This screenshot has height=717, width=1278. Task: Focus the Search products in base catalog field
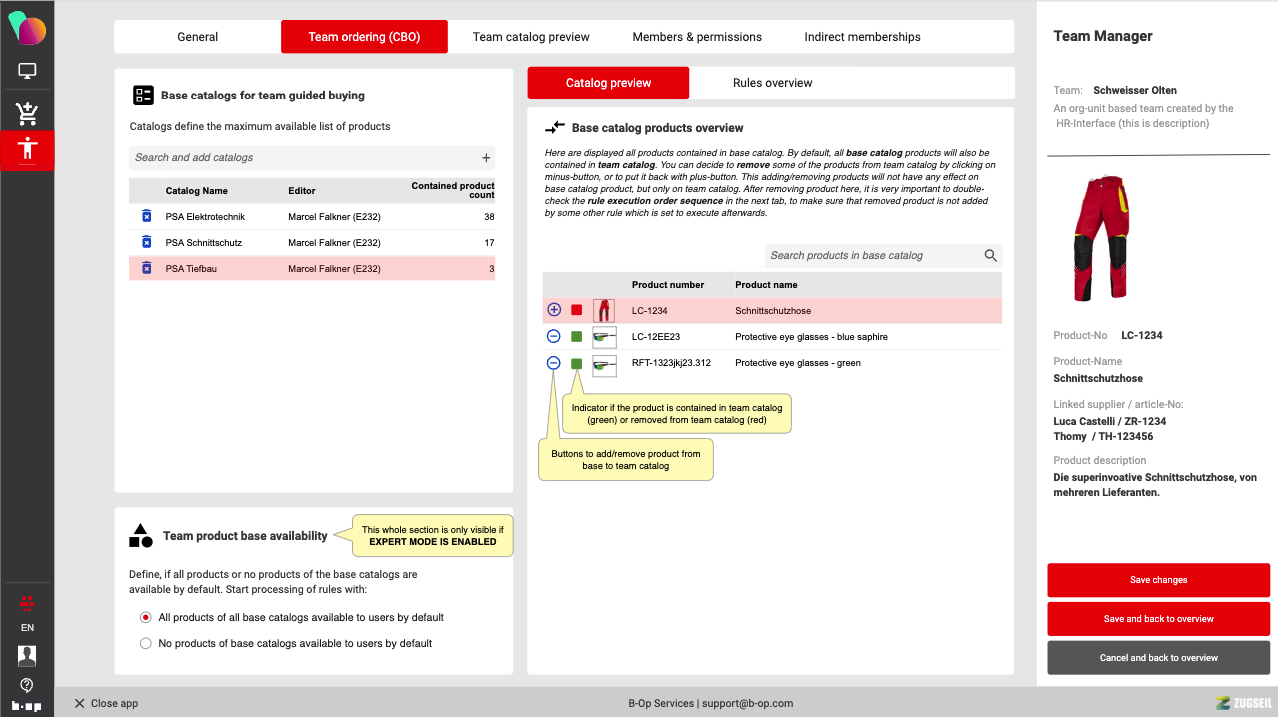pos(870,256)
